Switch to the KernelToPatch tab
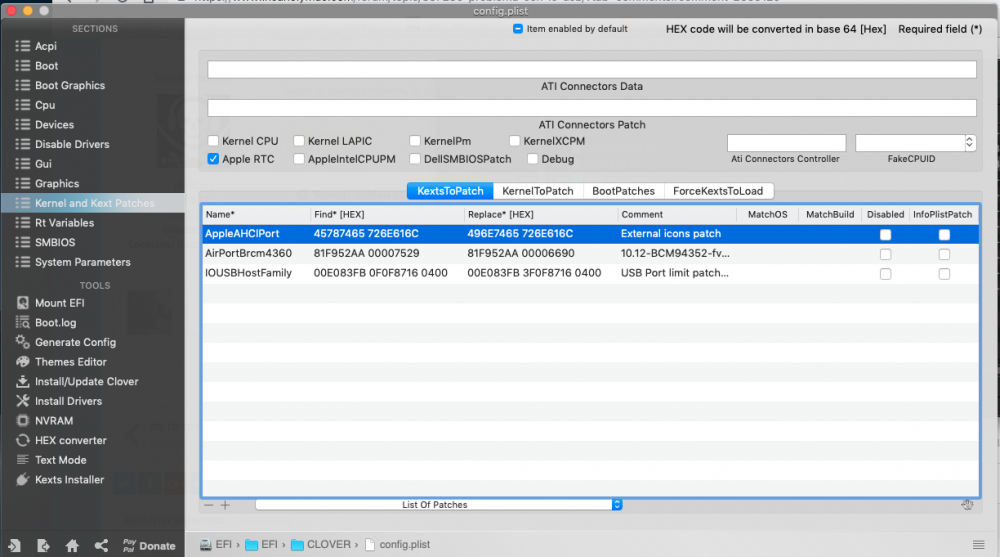This screenshot has height=557, width=1000. 538,191
